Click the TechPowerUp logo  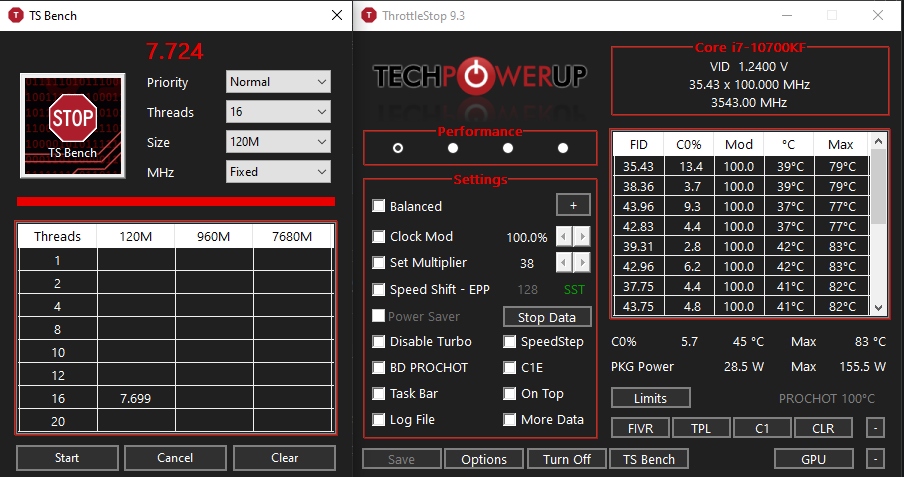pyautogui.click(x=480, y=76)
